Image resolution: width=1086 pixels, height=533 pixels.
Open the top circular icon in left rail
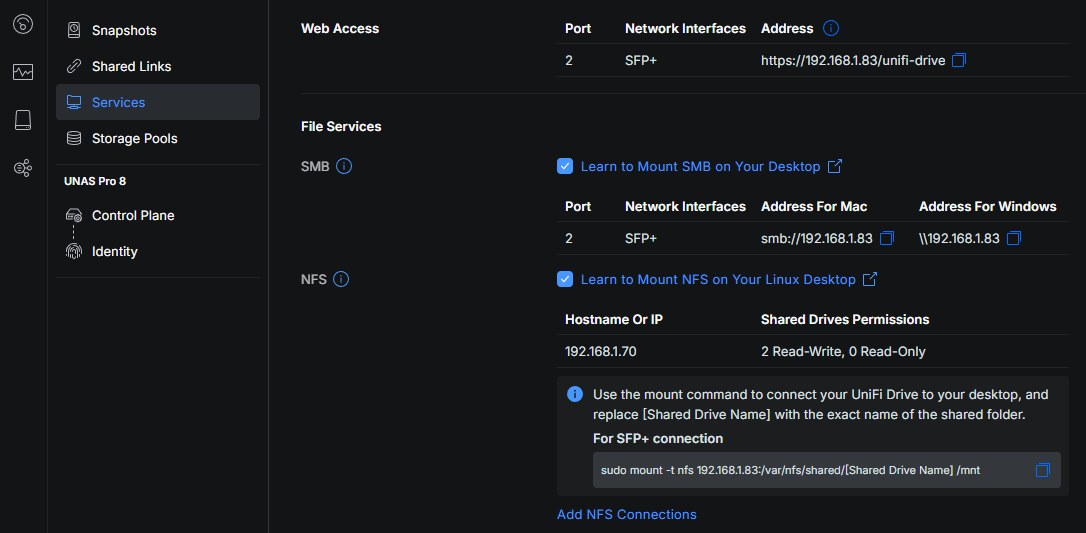click(x=23, y=24)
